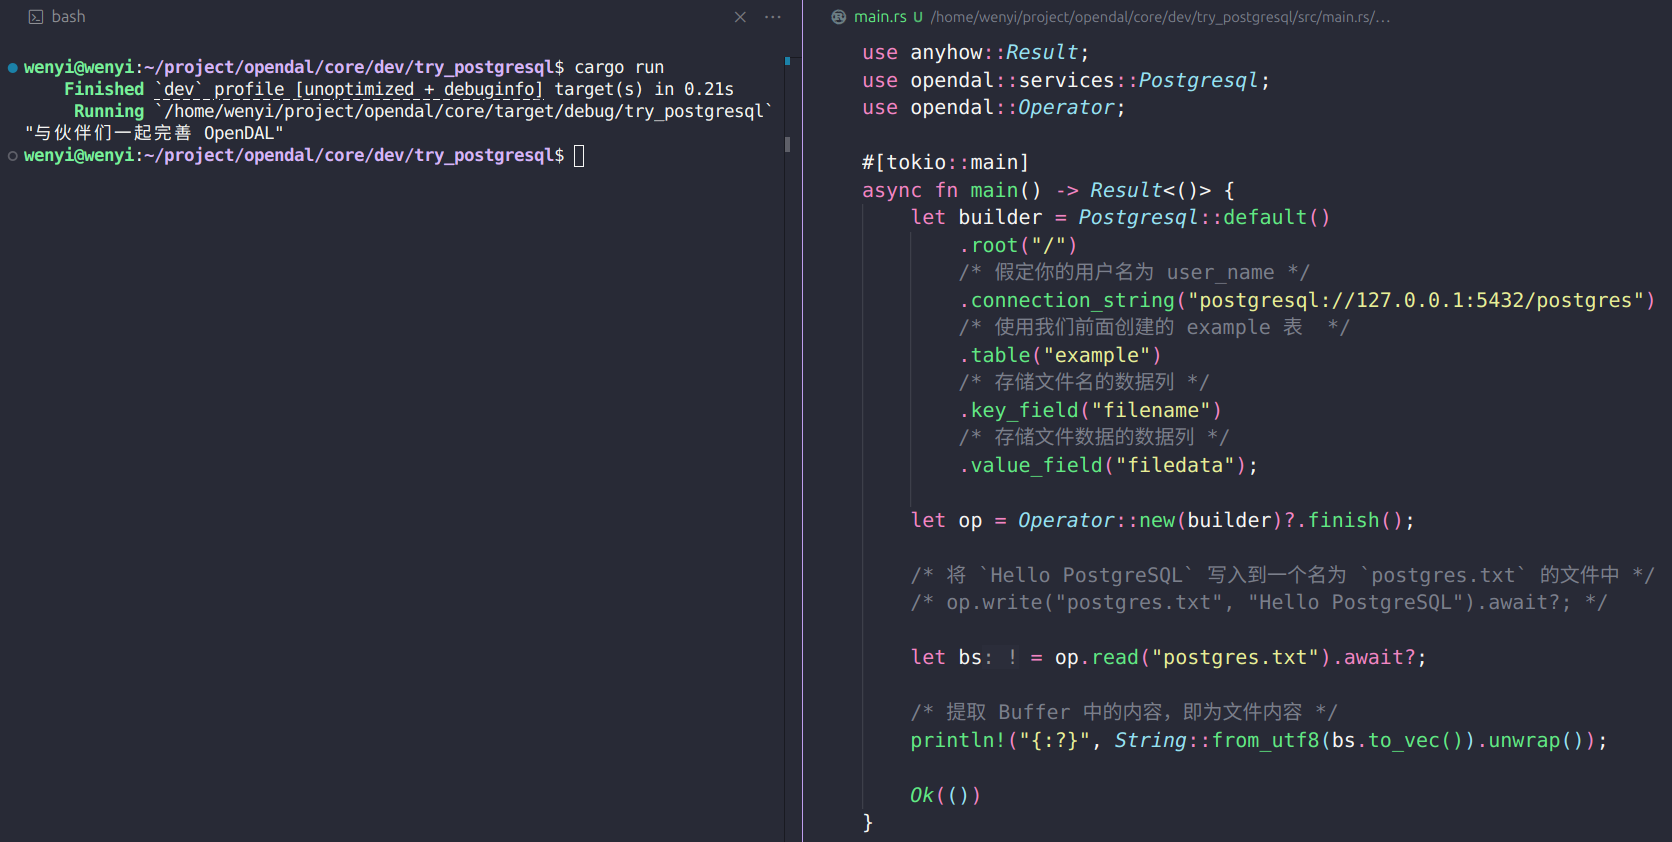Open the breadcrumb file path dropdown

coord(1160,17)
